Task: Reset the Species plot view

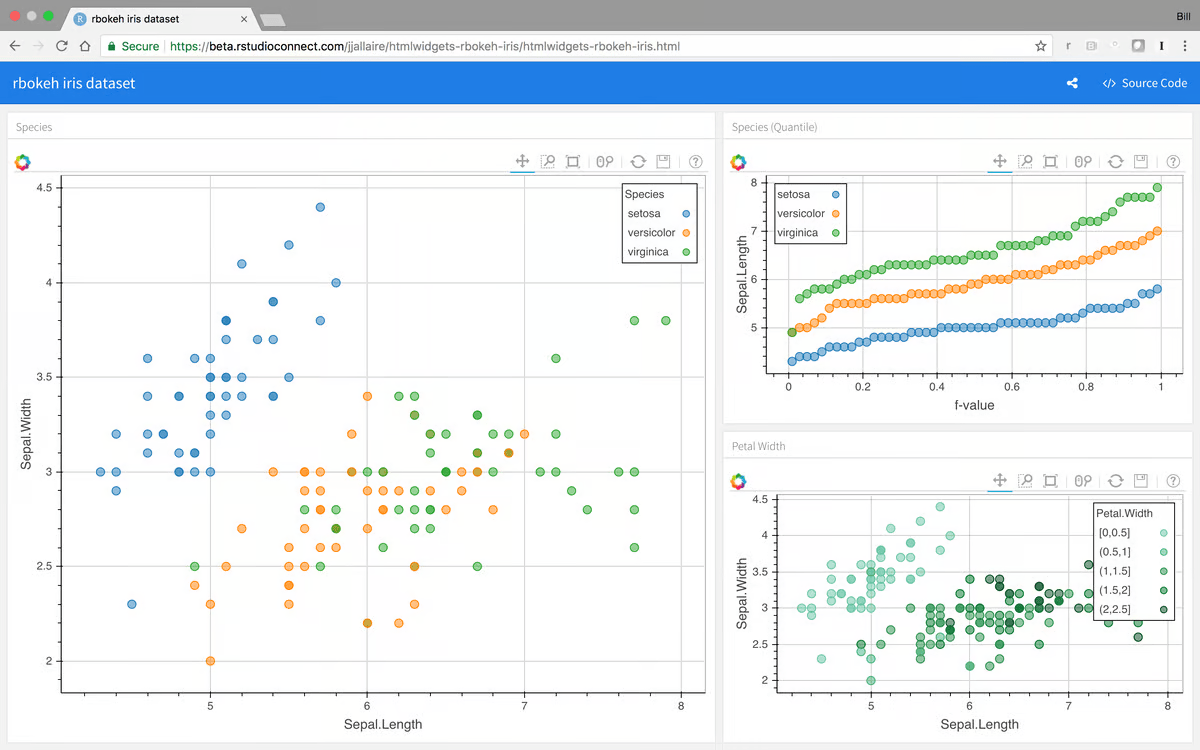Action: pos(636,161)
